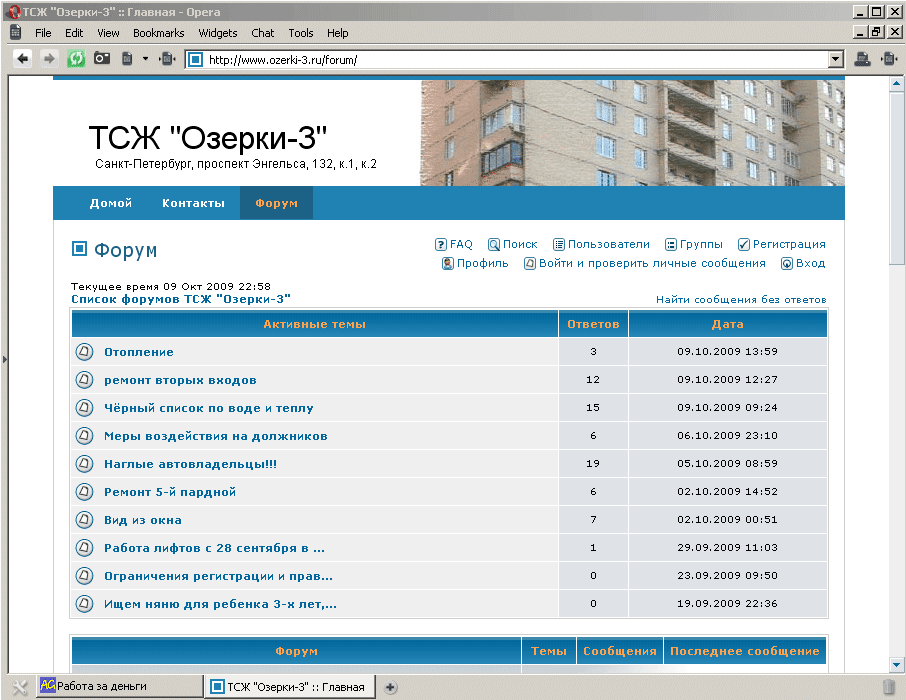The image size is (906, 700).
Task: Open Ищем няню для ребенка topic
Action: [220, 604]
